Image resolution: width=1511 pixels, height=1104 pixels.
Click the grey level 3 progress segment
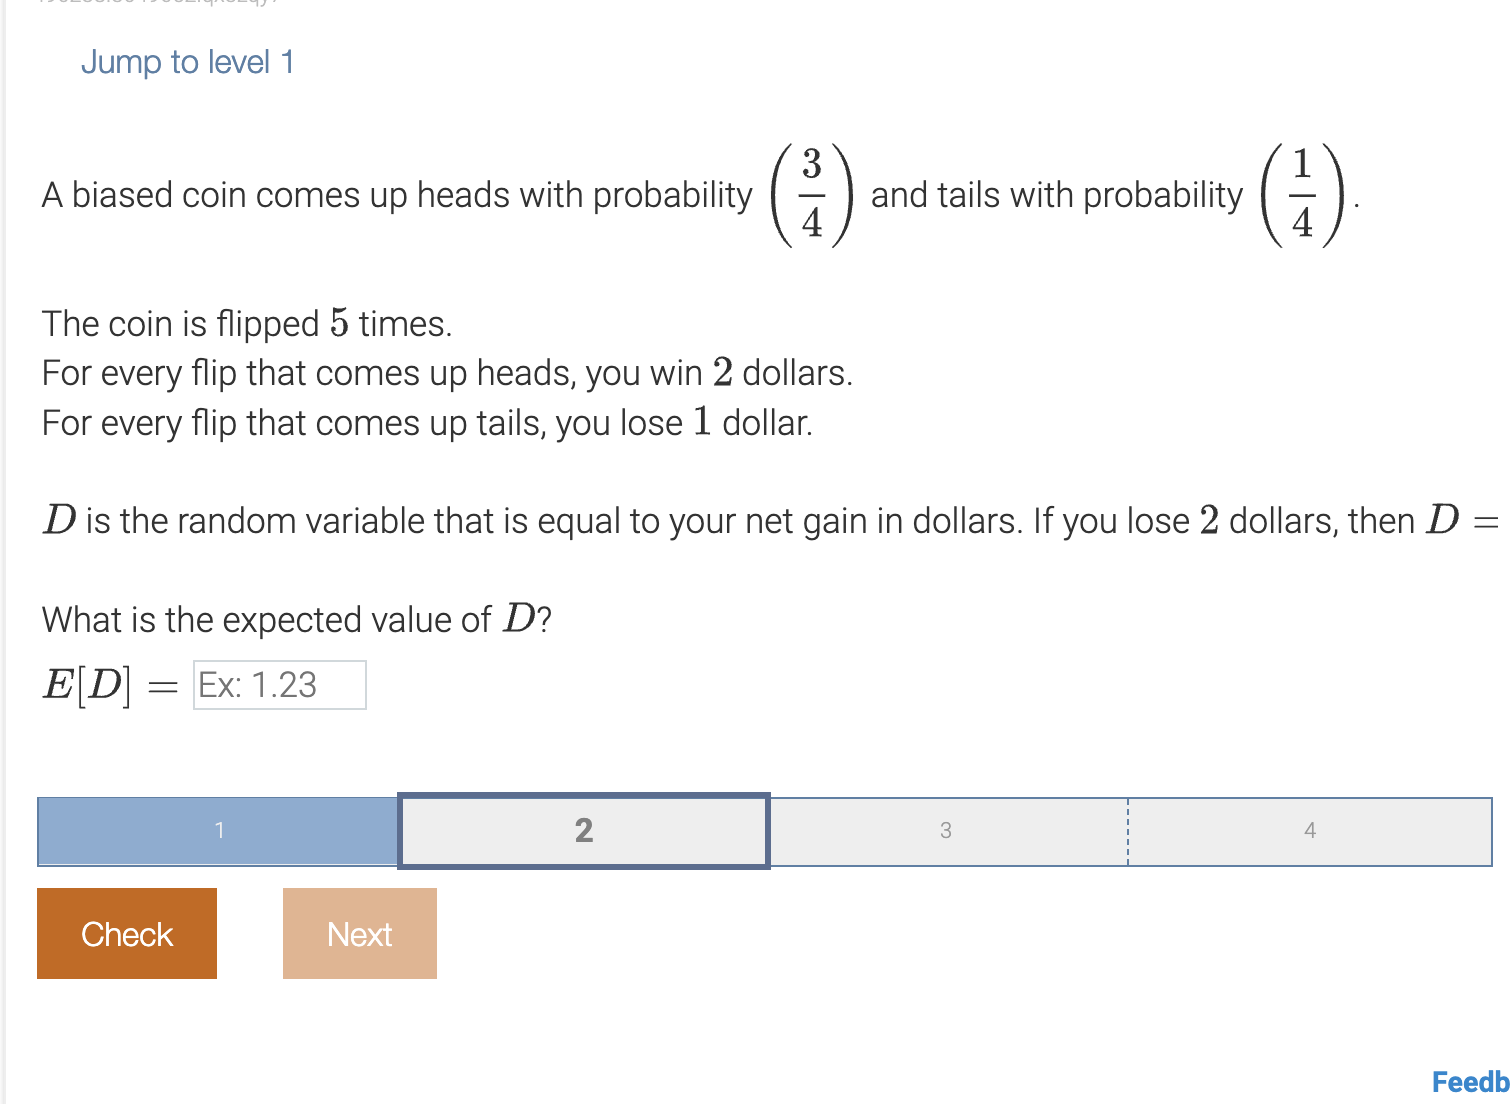[x=945, y=831]
